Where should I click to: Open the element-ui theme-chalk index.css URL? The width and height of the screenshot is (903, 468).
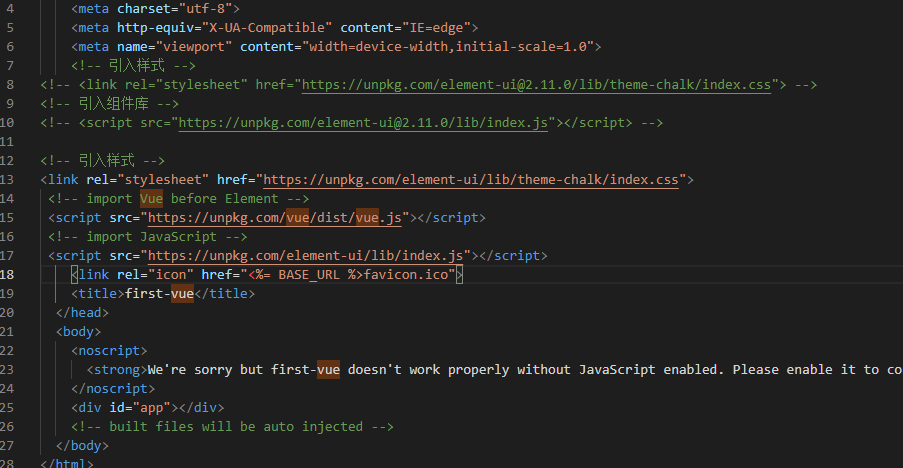click(x=471, y=180)
